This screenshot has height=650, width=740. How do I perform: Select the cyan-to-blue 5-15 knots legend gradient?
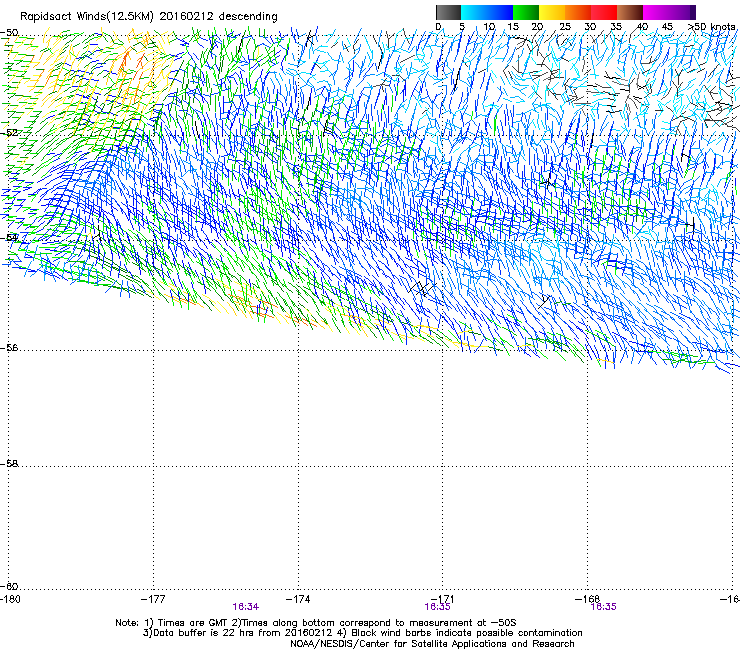coord(487,12)
